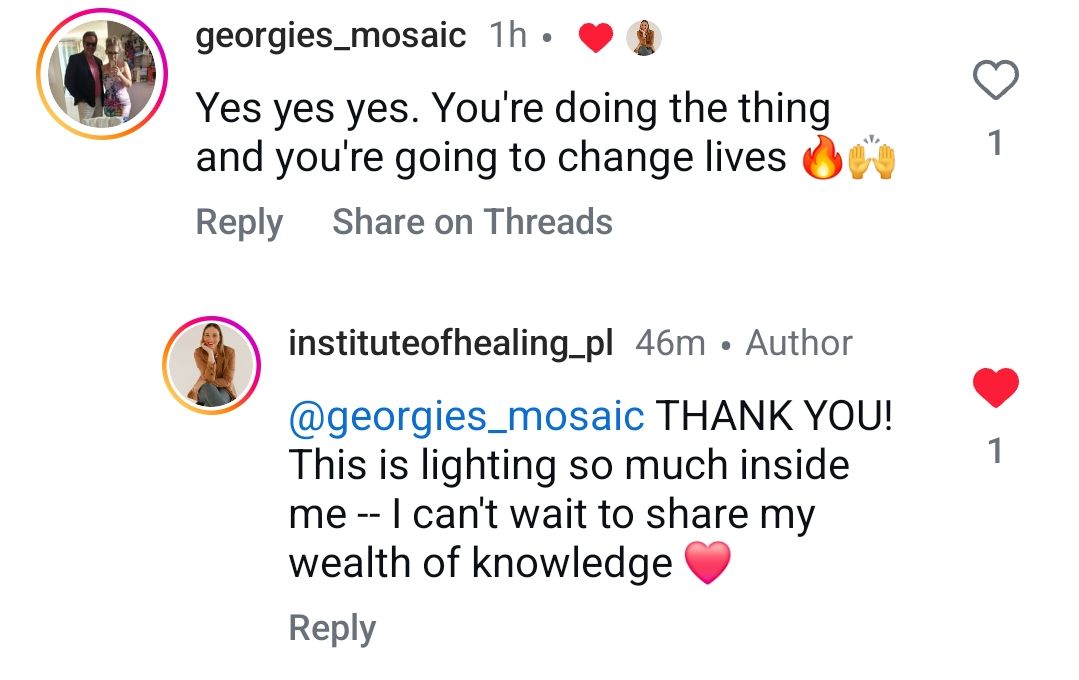Unlike the instituteofhealing_pl reply's red heart
The image size is (1079, 680).
[995, 388]
